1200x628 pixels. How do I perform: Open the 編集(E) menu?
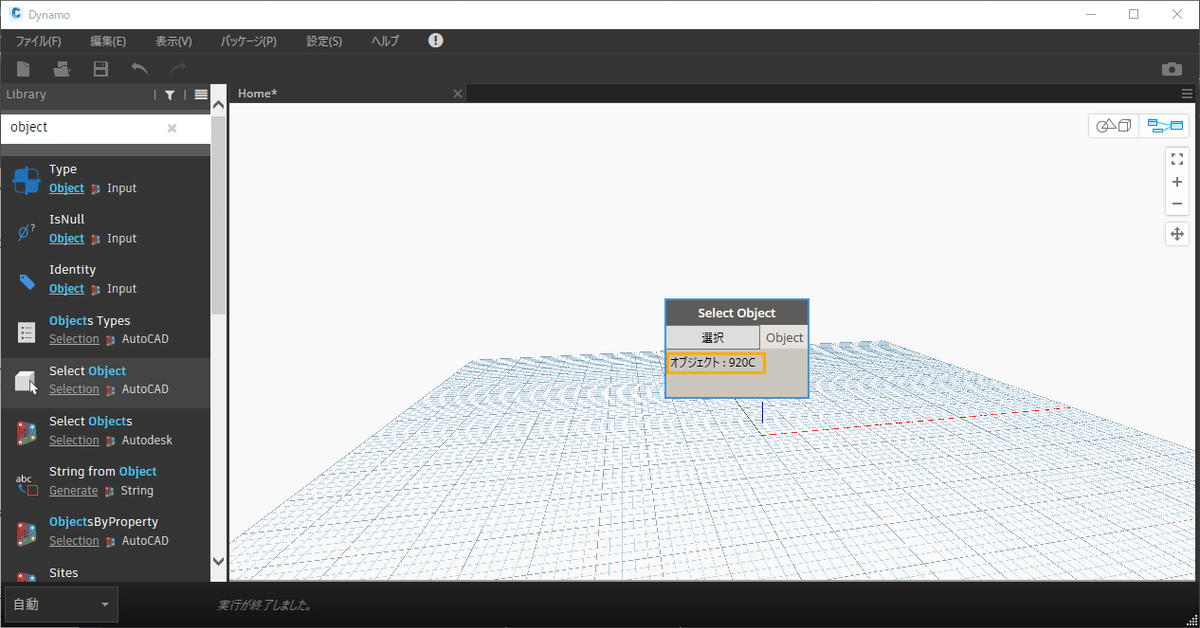(x=108, y=41)
